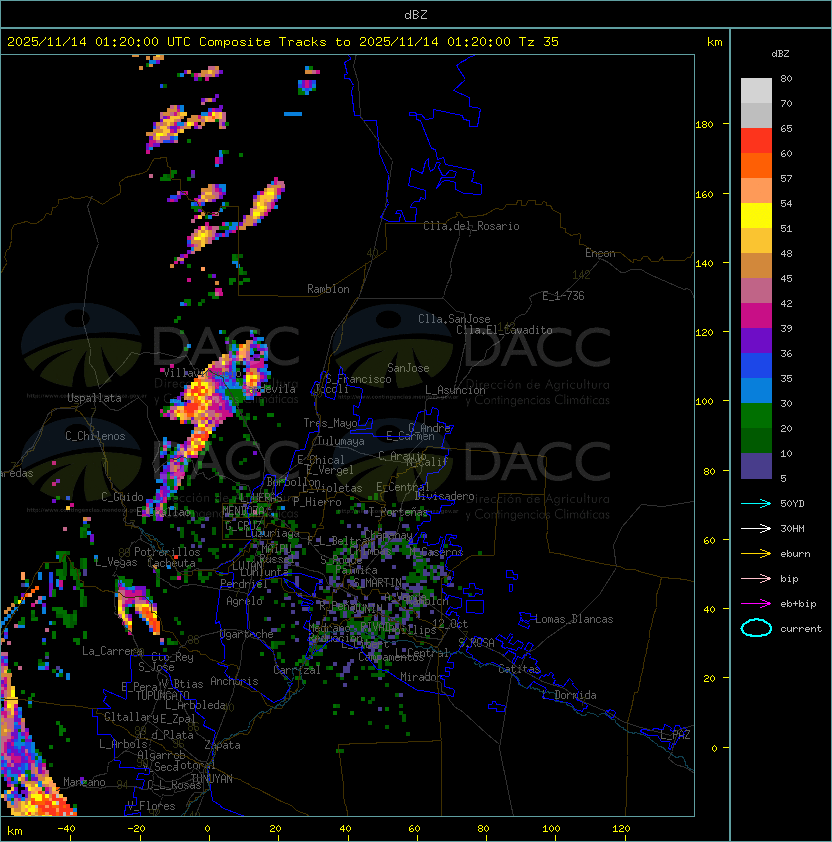Select the dark green swatch between 20 and 10 dBZ
The width and height of the screenshot is (832, 842).
pos(756,440)
